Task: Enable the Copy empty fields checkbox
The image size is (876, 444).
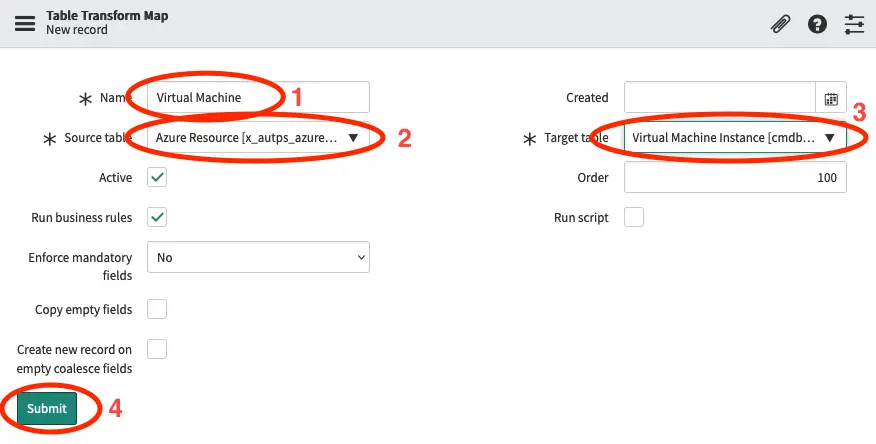Action: 157,309
